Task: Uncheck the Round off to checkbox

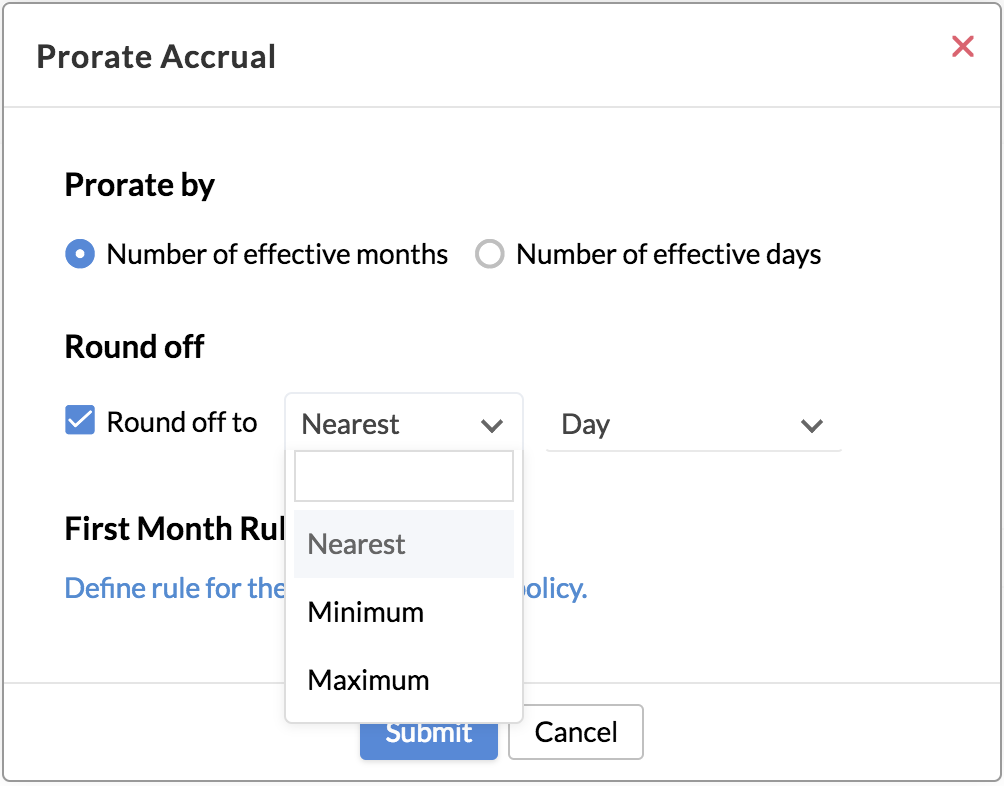Action: [x=80, y=421]
